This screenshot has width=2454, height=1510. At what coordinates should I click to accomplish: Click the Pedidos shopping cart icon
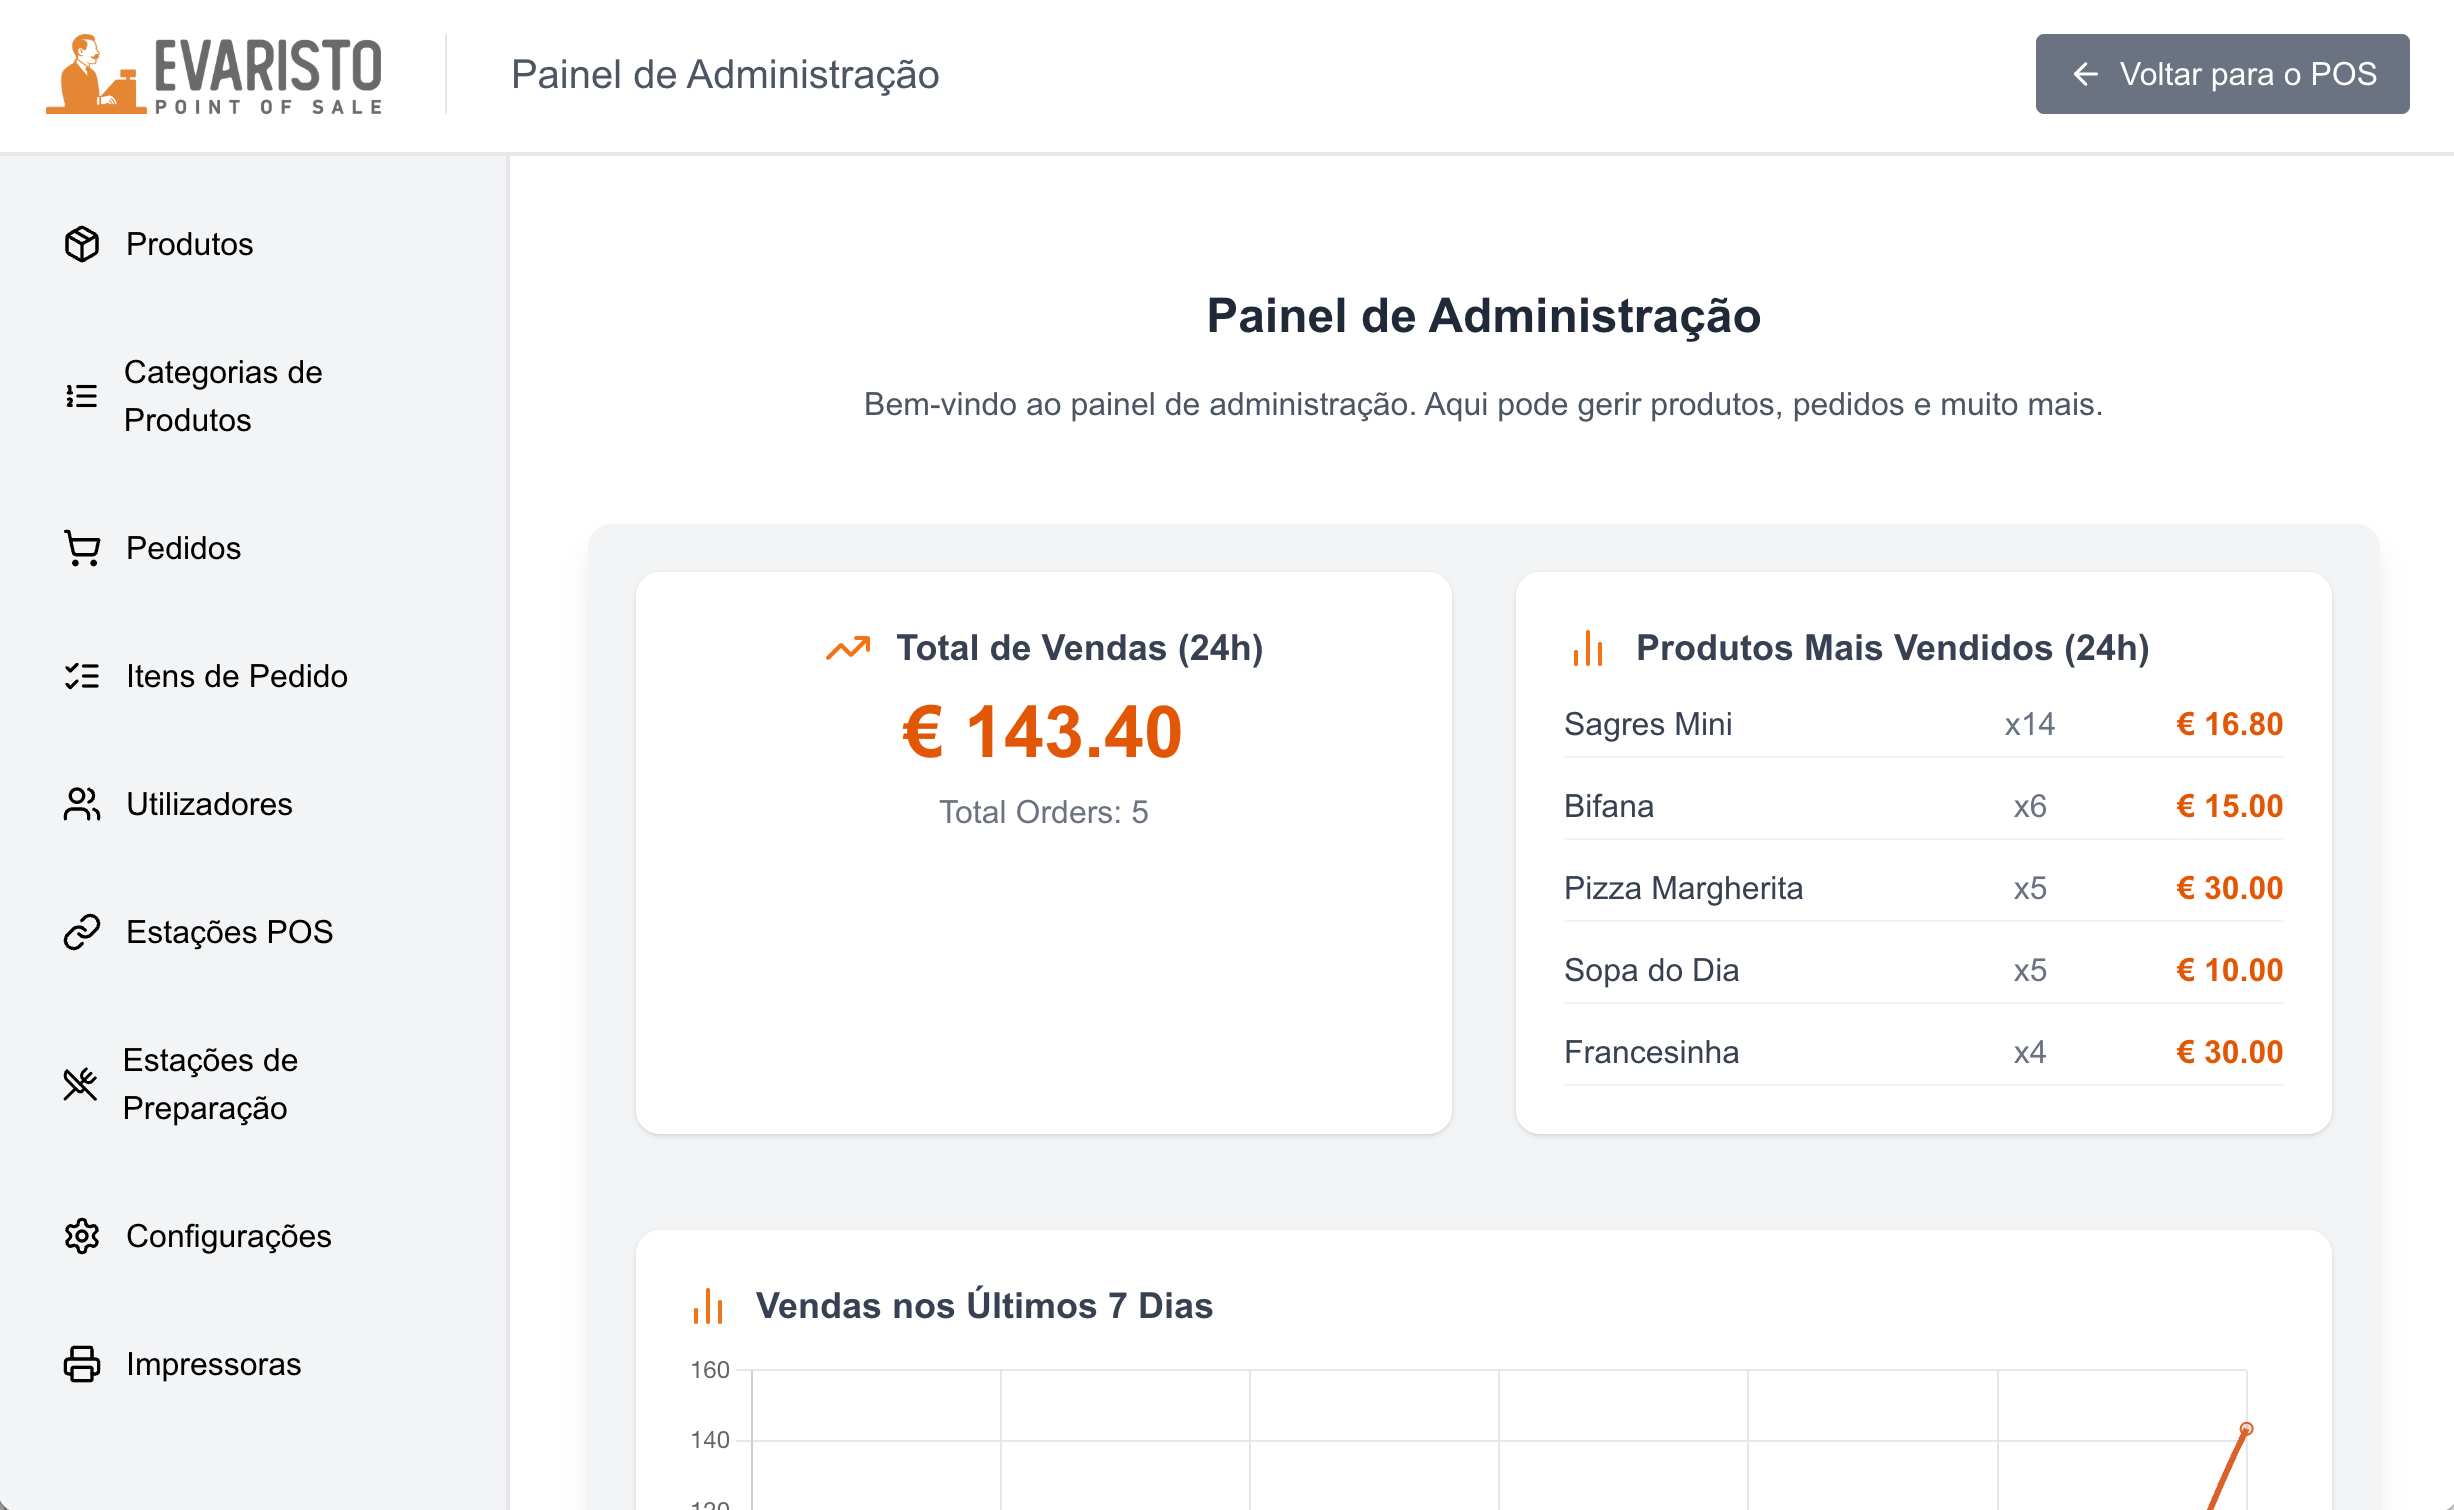pyautogui.click(x=82, y=548)
